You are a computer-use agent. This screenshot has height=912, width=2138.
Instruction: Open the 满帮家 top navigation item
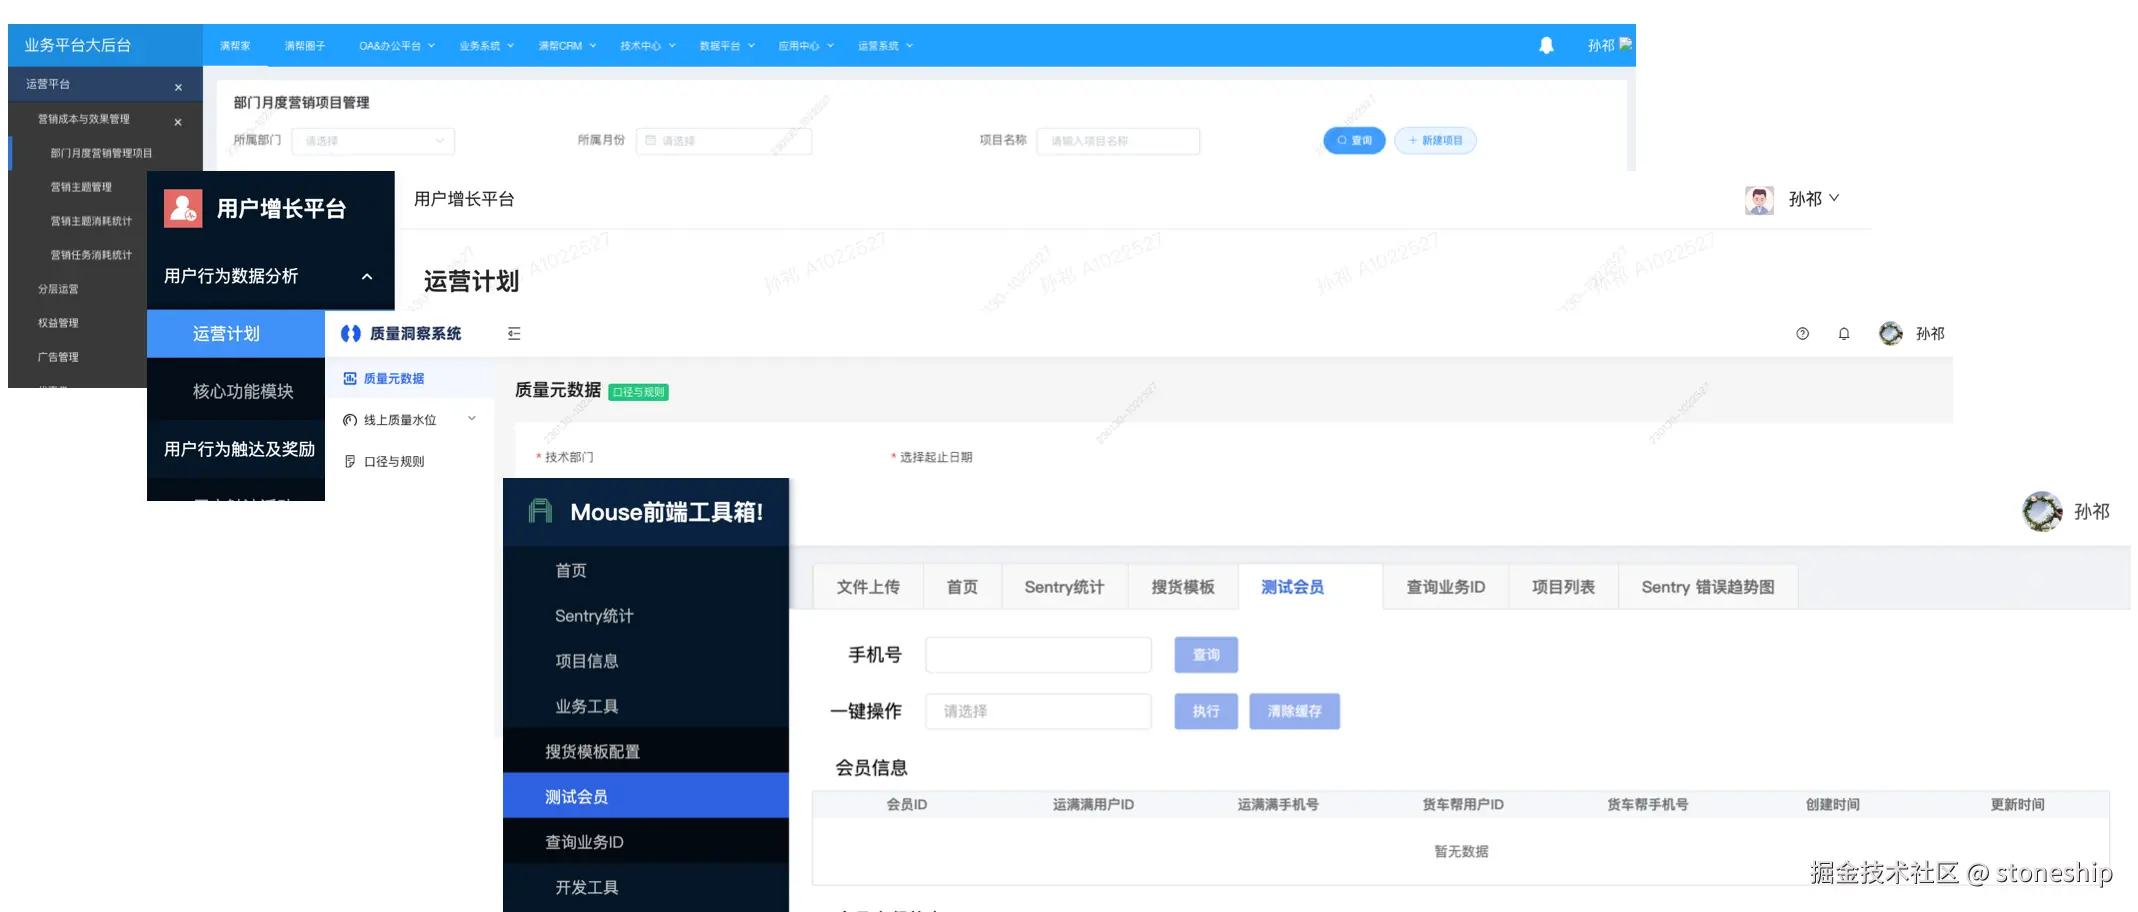tap(235, 46)
